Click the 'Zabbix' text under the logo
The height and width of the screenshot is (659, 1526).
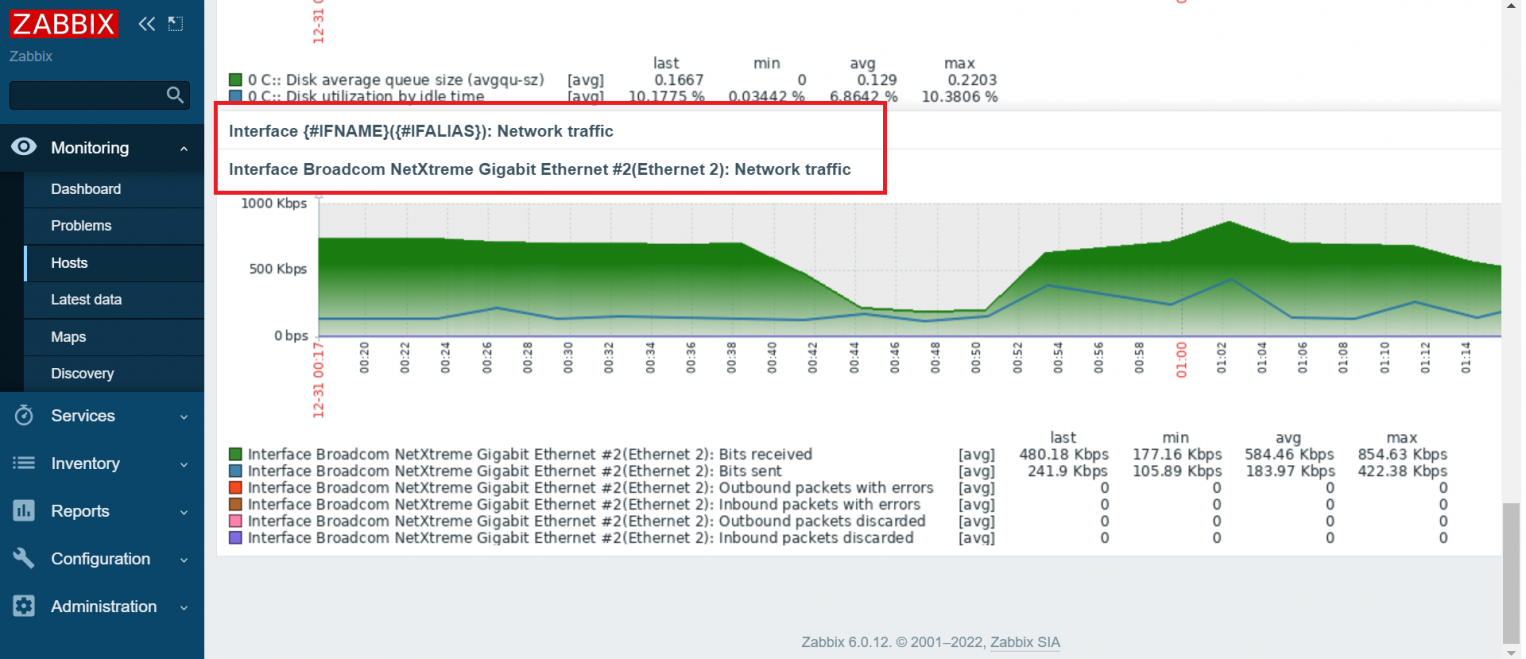[x=31, y=56]
